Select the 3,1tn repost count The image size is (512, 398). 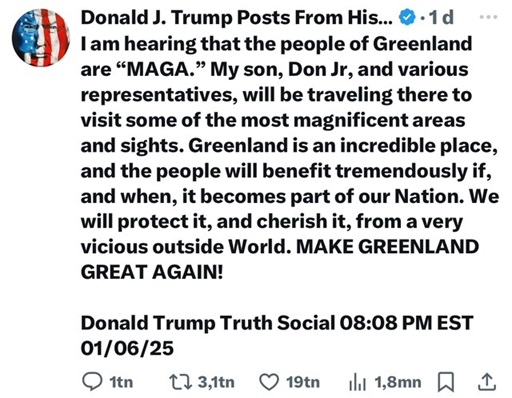216,382
